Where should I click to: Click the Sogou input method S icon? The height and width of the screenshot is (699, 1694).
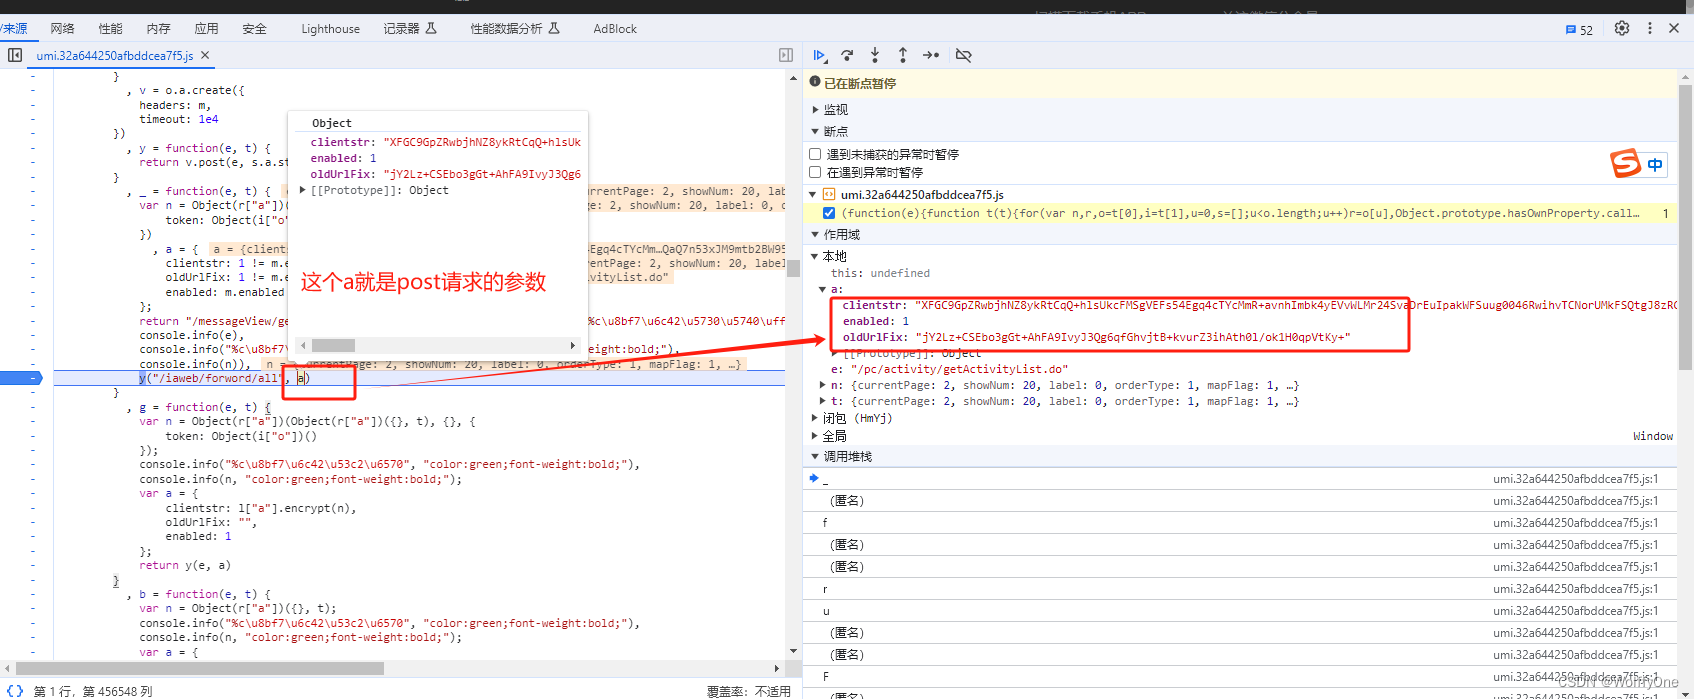[1625, 163]
